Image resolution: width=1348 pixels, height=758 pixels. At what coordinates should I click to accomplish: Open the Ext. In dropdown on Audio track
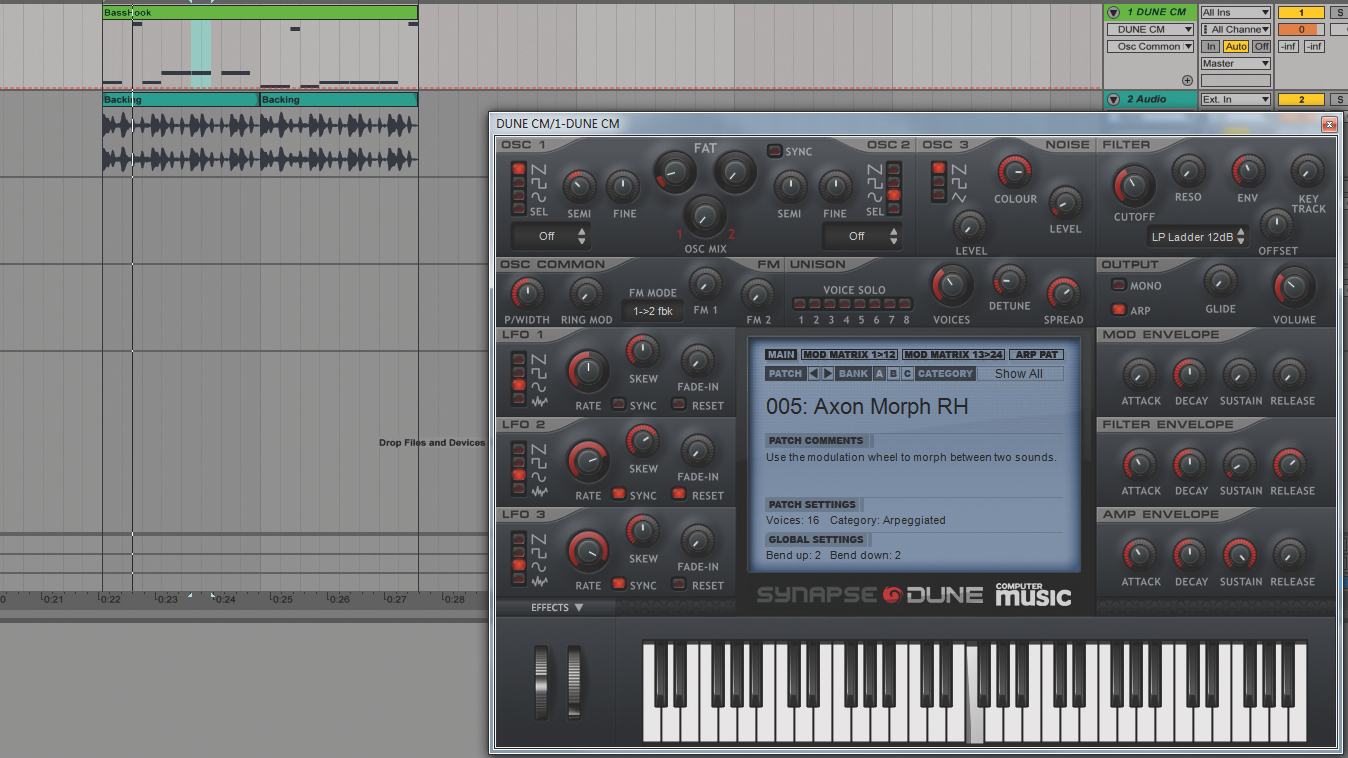point(1236,99)
